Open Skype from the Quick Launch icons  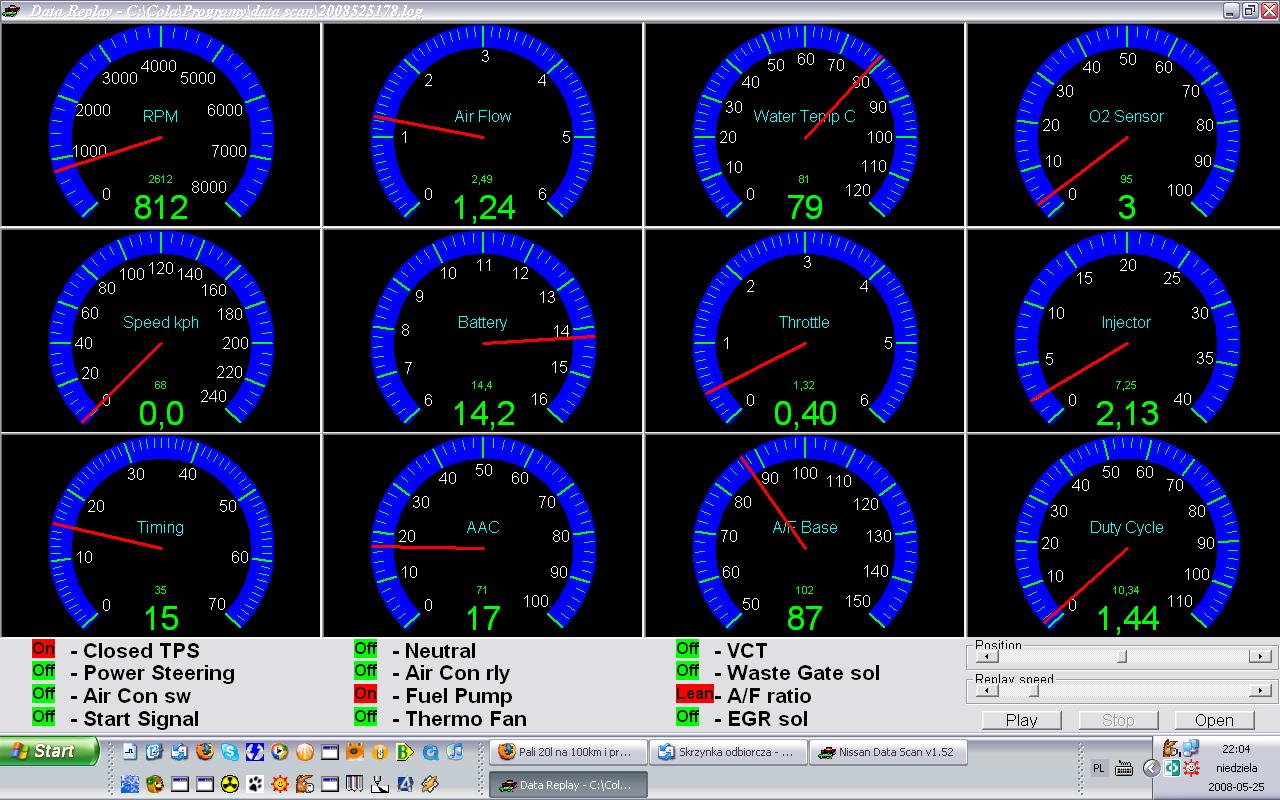230,752
